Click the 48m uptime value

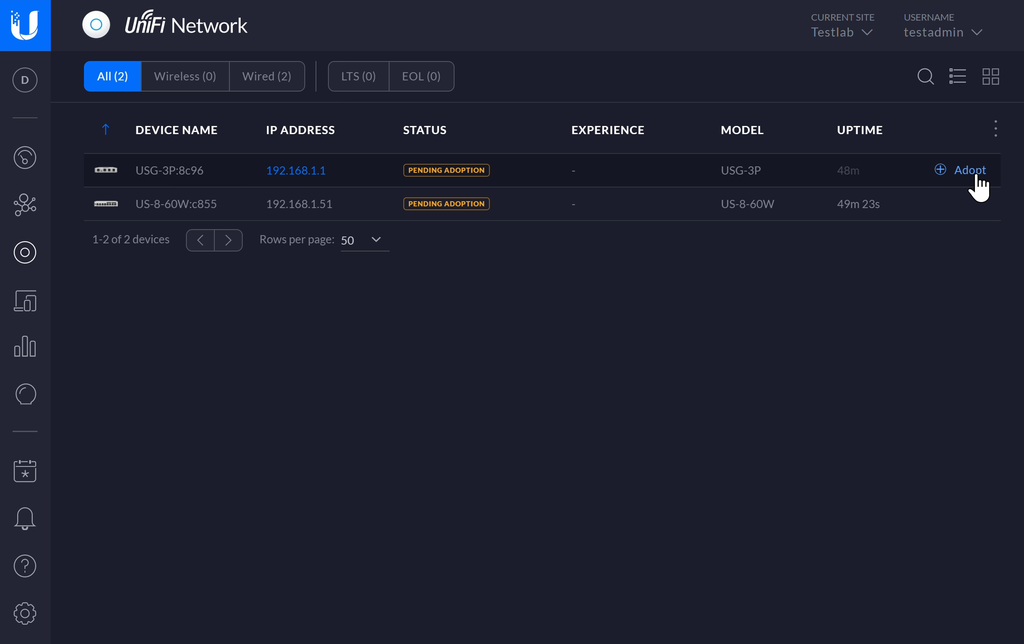coord(848,170)
